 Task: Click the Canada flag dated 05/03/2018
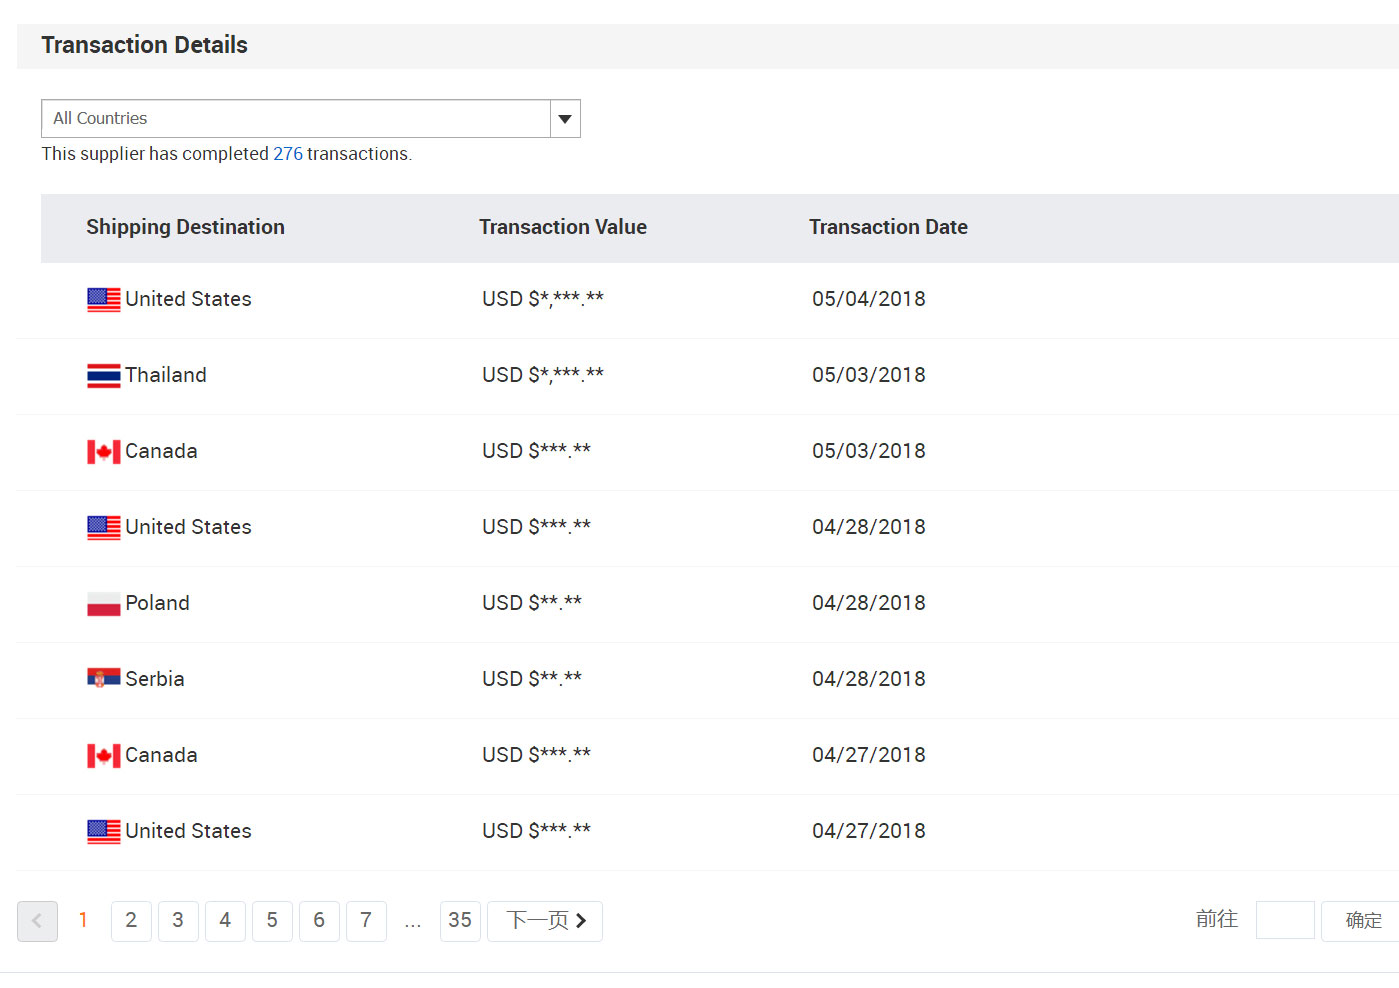[x=103, y=452]
